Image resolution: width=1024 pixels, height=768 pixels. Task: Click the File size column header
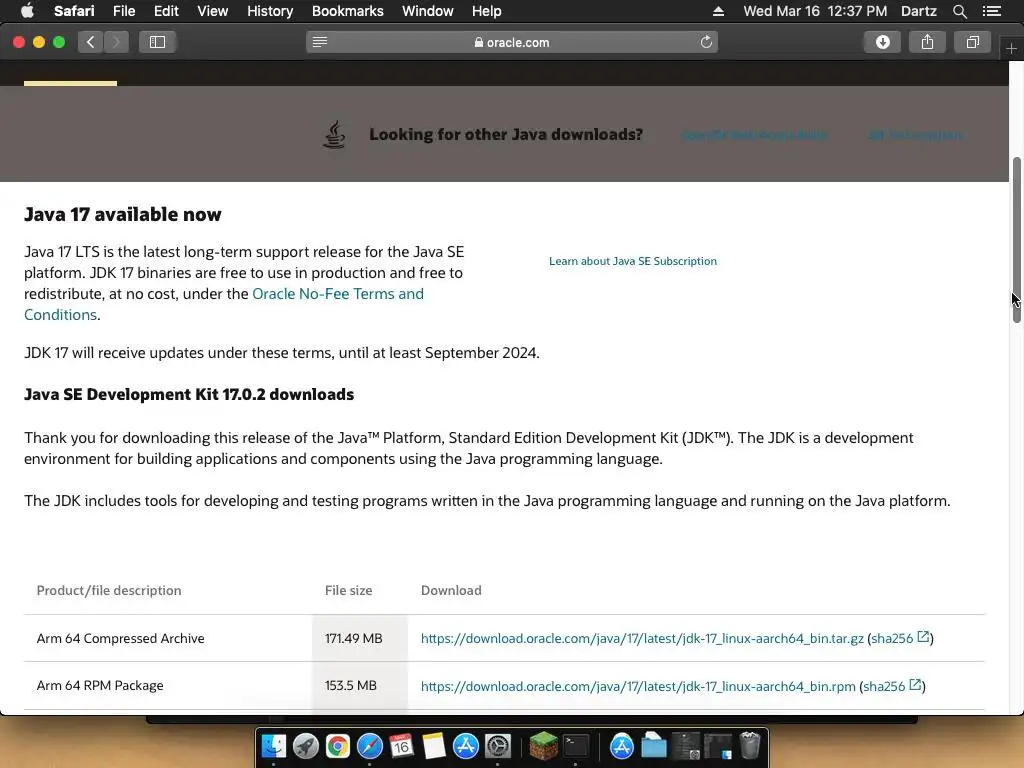click(x=348, y=590)
